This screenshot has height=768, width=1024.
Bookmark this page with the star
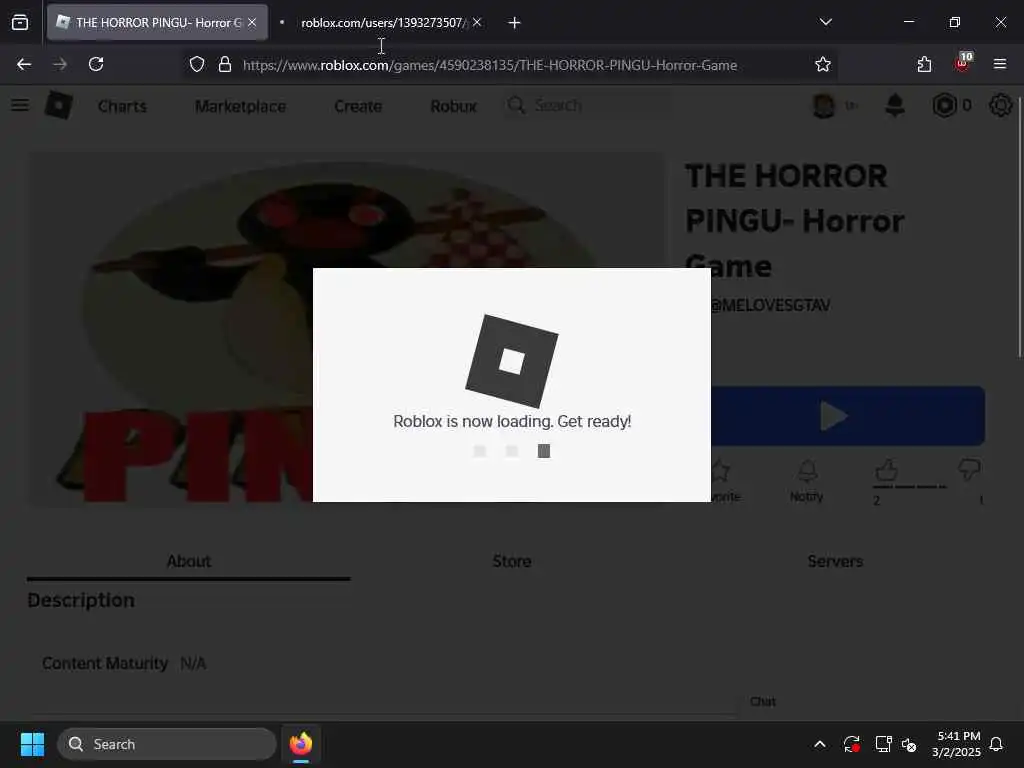point(823,64)
